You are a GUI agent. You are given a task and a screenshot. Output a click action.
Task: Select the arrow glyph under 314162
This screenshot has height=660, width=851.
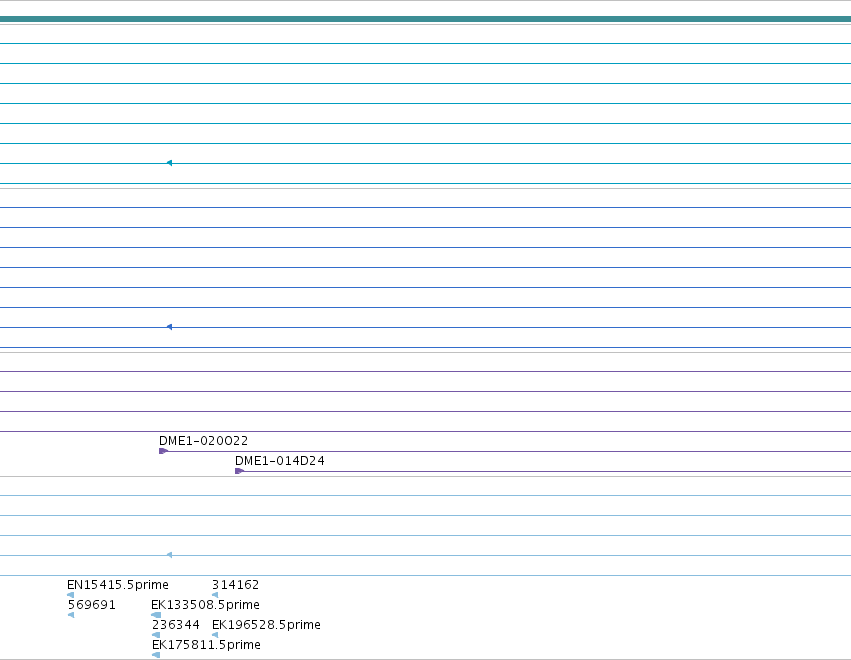(215, 595)
